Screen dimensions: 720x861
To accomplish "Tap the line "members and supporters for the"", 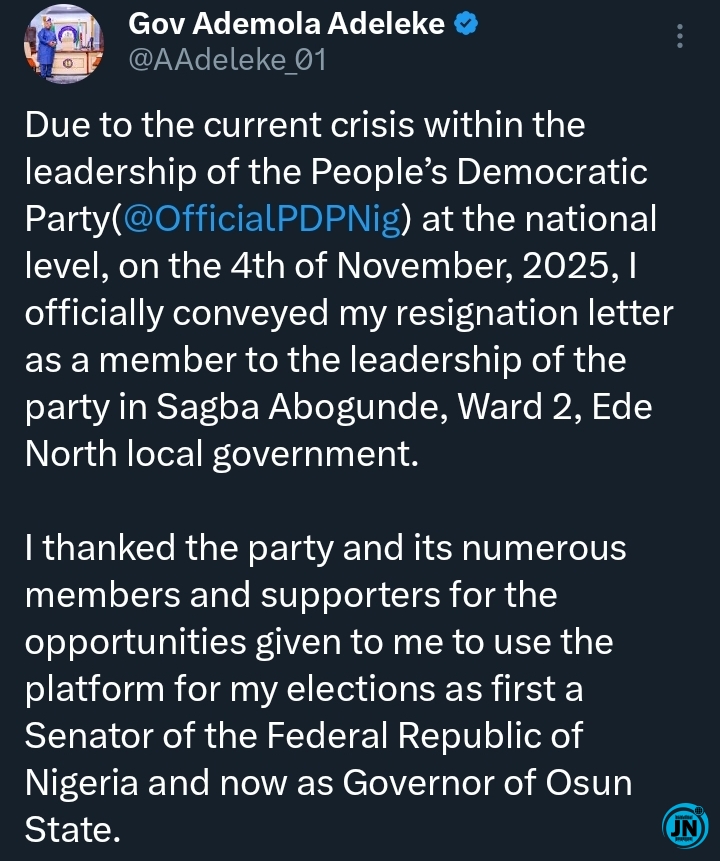I will point(291,595).
